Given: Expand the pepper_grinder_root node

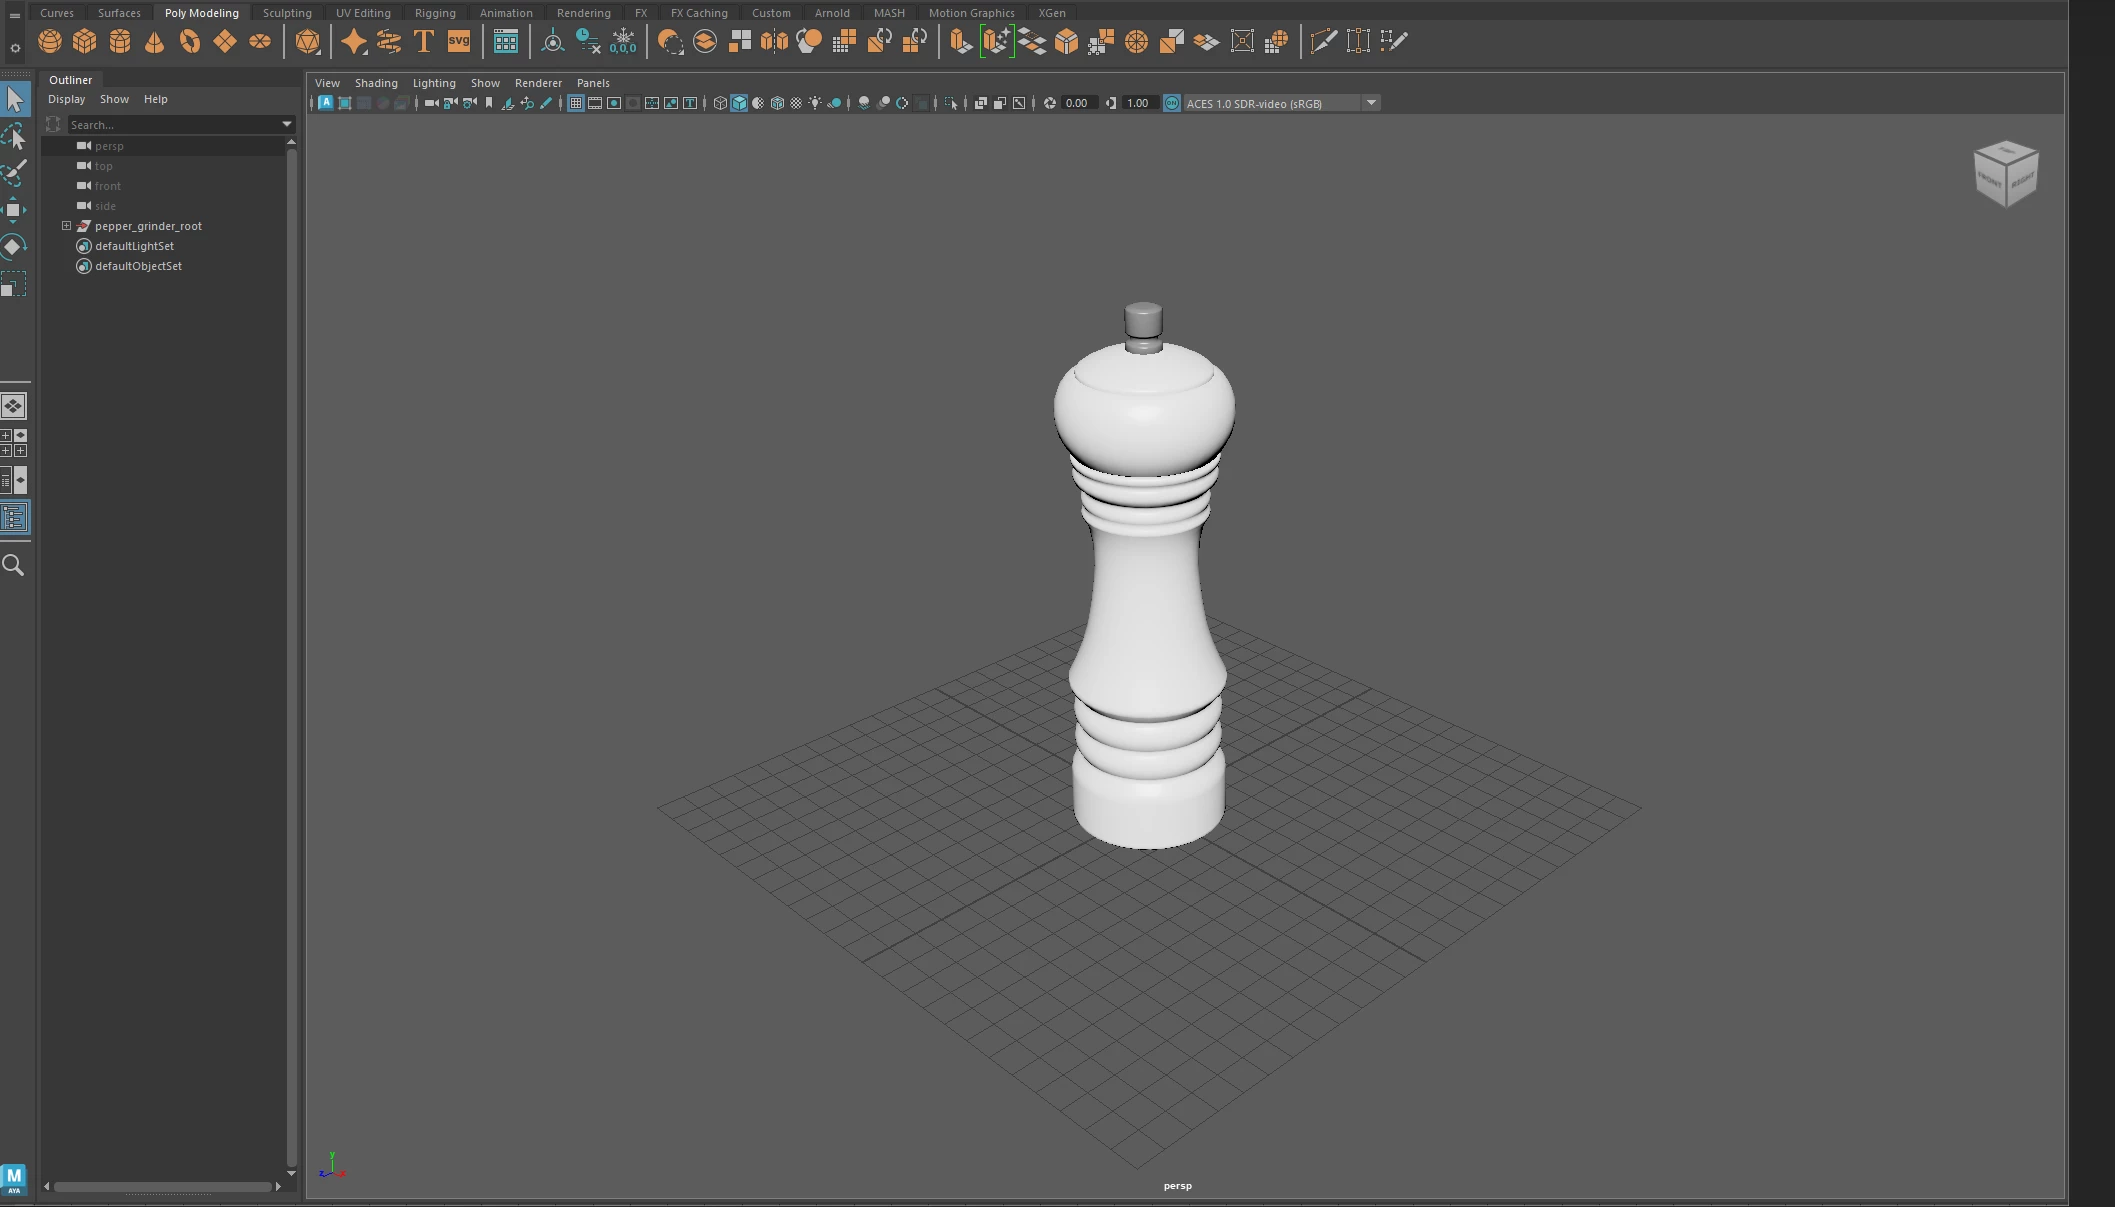Looking at the screenshot, I should click(x=67, y=226).
